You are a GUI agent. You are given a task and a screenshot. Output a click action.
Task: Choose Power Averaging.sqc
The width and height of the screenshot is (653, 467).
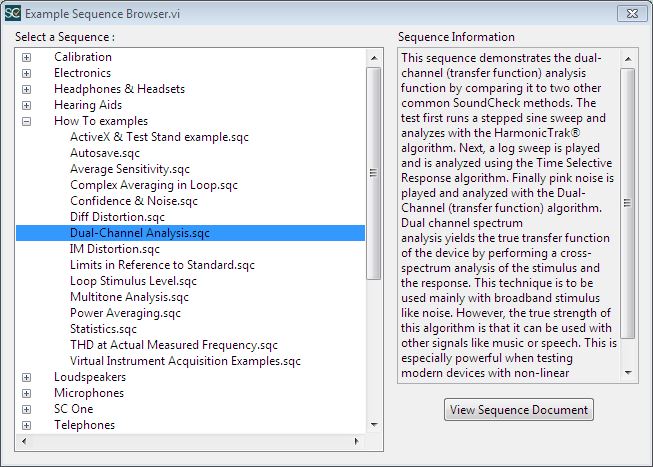click(x=125, y=313)
